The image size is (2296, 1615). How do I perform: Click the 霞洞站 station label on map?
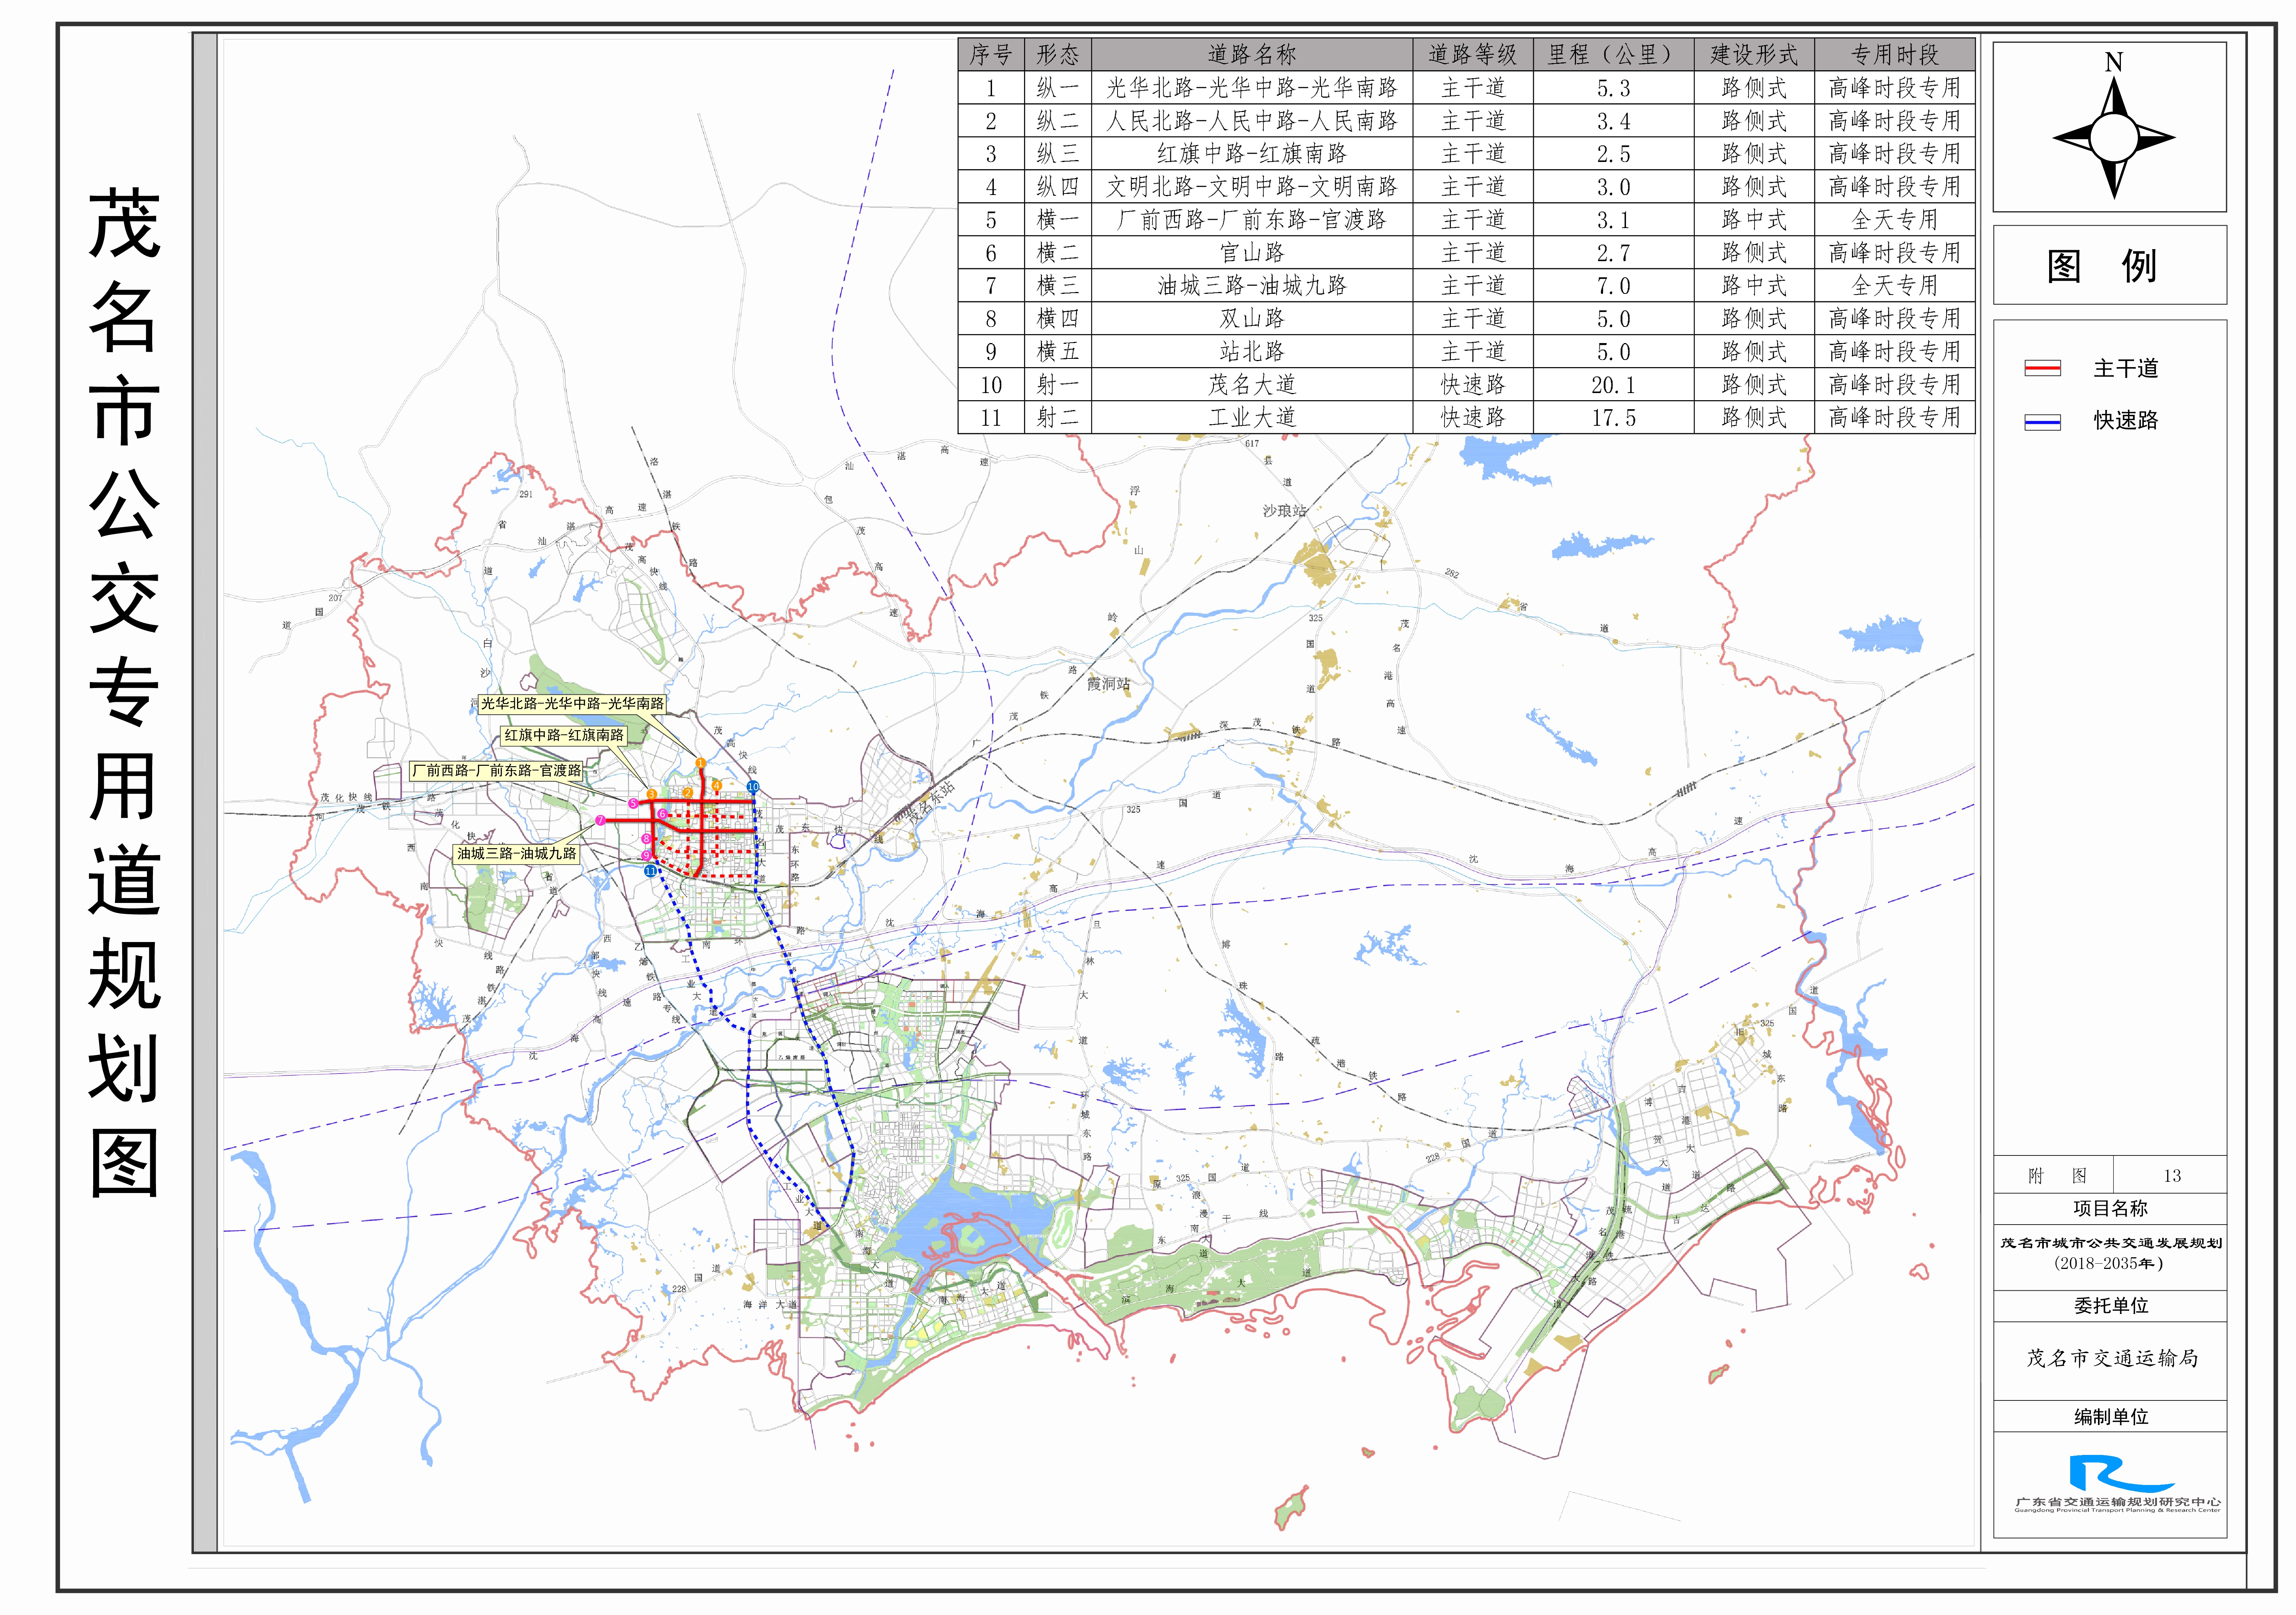(1109, 684)
